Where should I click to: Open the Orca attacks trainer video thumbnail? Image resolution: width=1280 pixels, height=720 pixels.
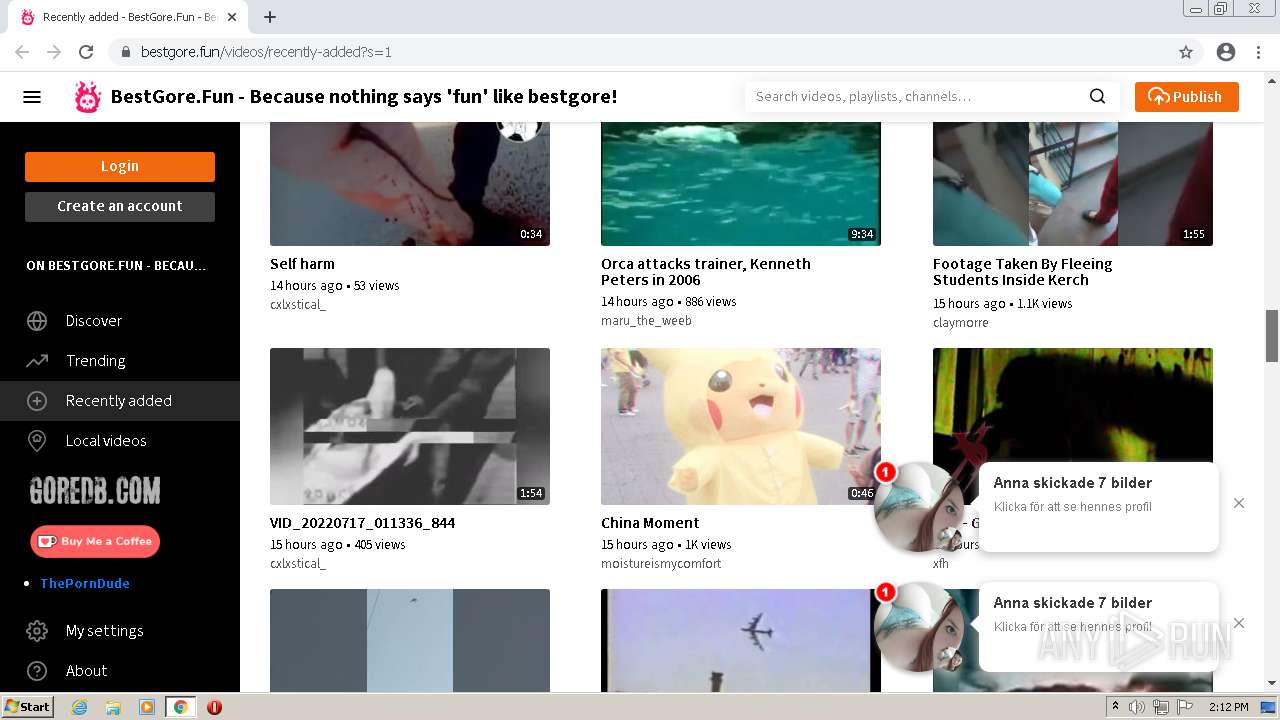(741, 183)
